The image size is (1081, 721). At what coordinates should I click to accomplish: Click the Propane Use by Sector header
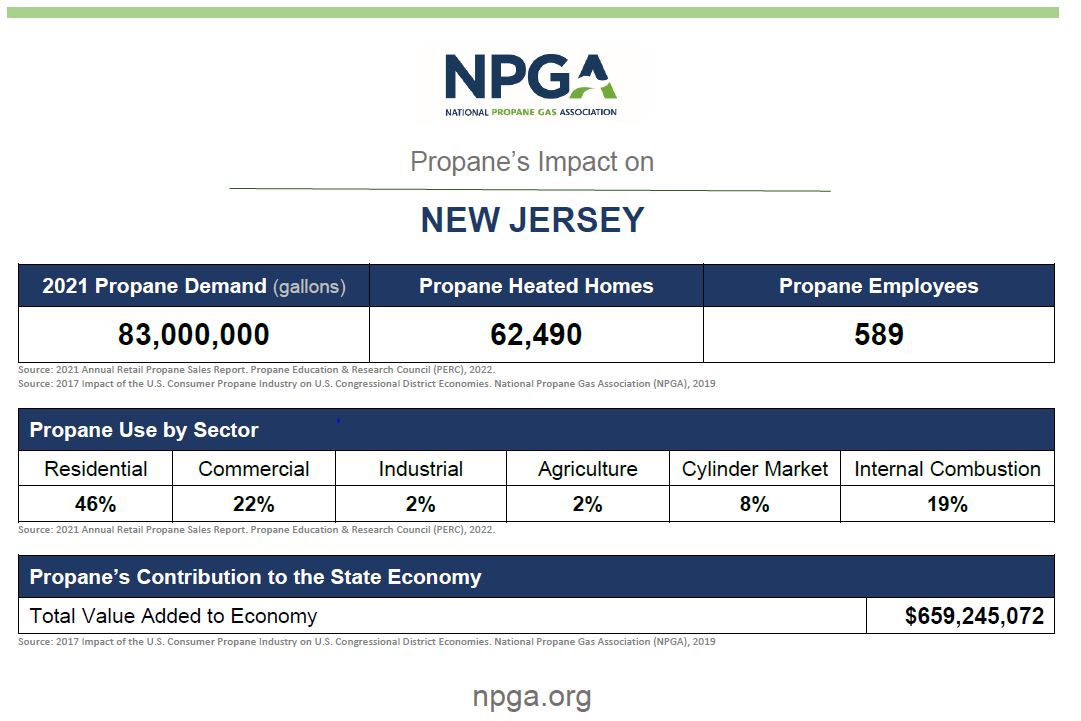(x=144, y=430)
